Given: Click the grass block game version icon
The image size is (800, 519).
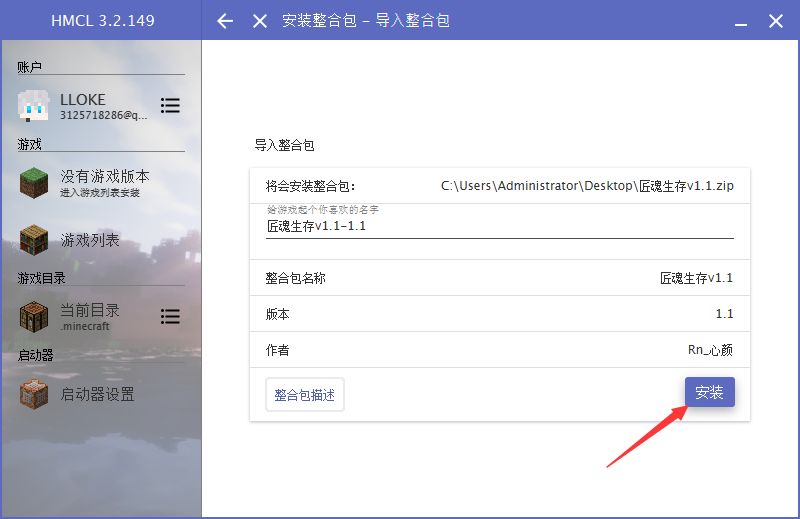Looking at the screenshot, I should tap(34, 183).
